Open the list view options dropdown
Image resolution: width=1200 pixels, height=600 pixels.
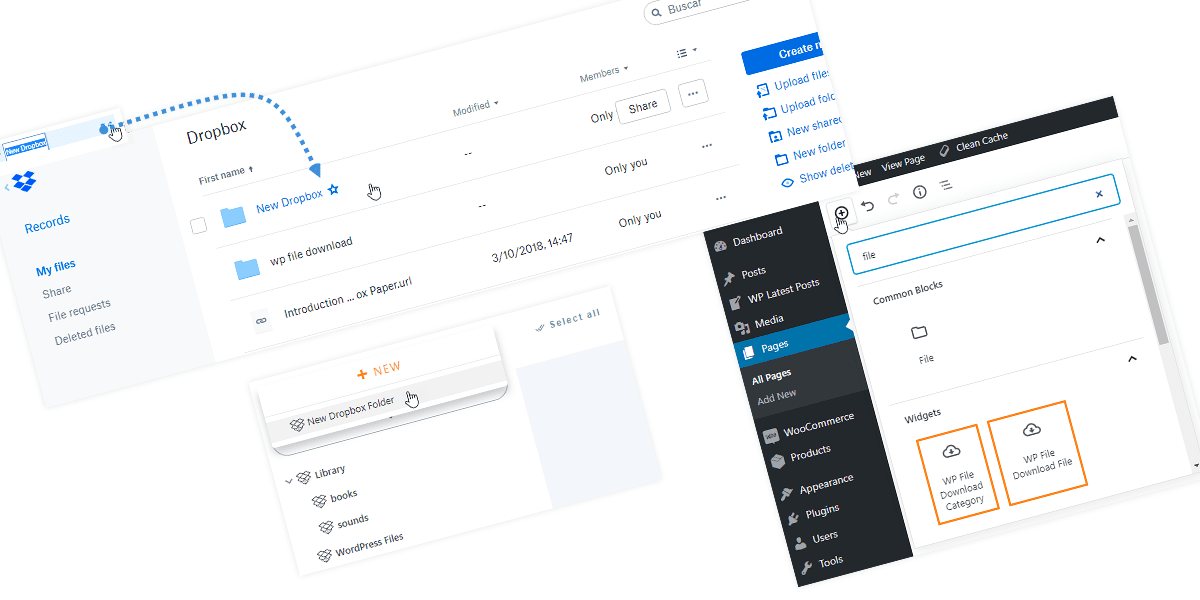686,51
